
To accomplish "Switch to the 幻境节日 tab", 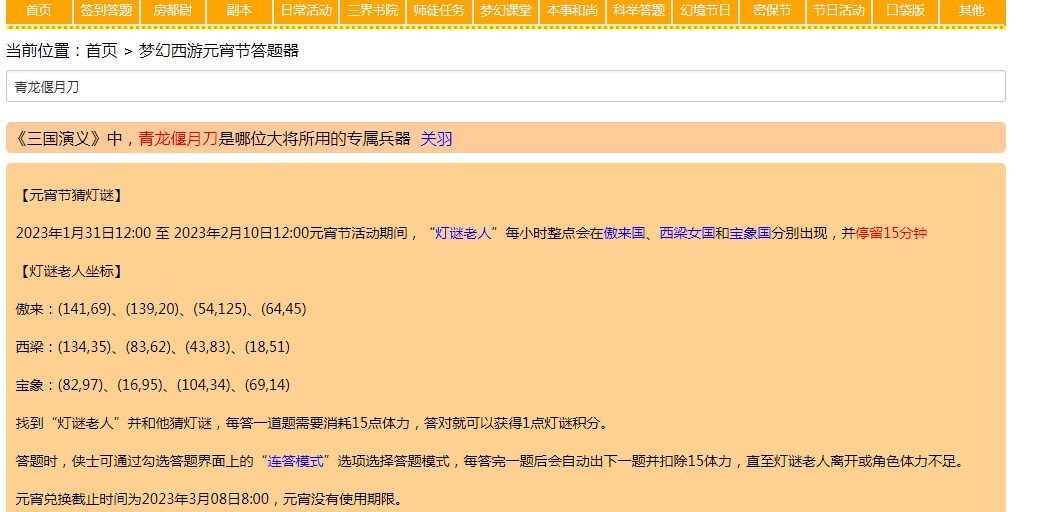I will [x=706, y=11].
